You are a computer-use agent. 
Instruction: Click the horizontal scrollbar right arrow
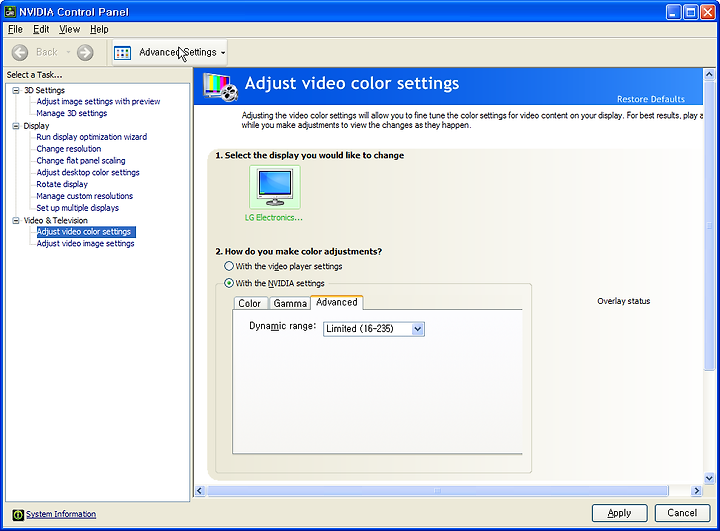point(697,491)
